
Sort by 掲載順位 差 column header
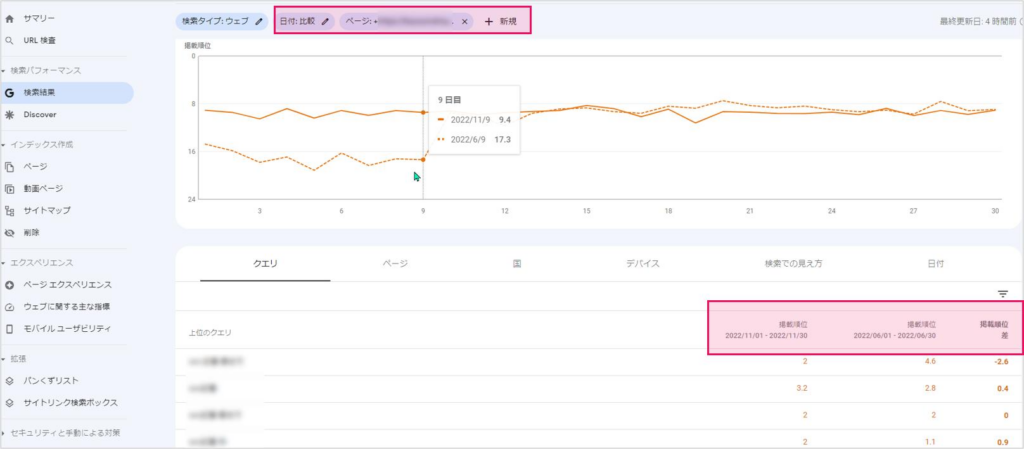click(994, 330)
